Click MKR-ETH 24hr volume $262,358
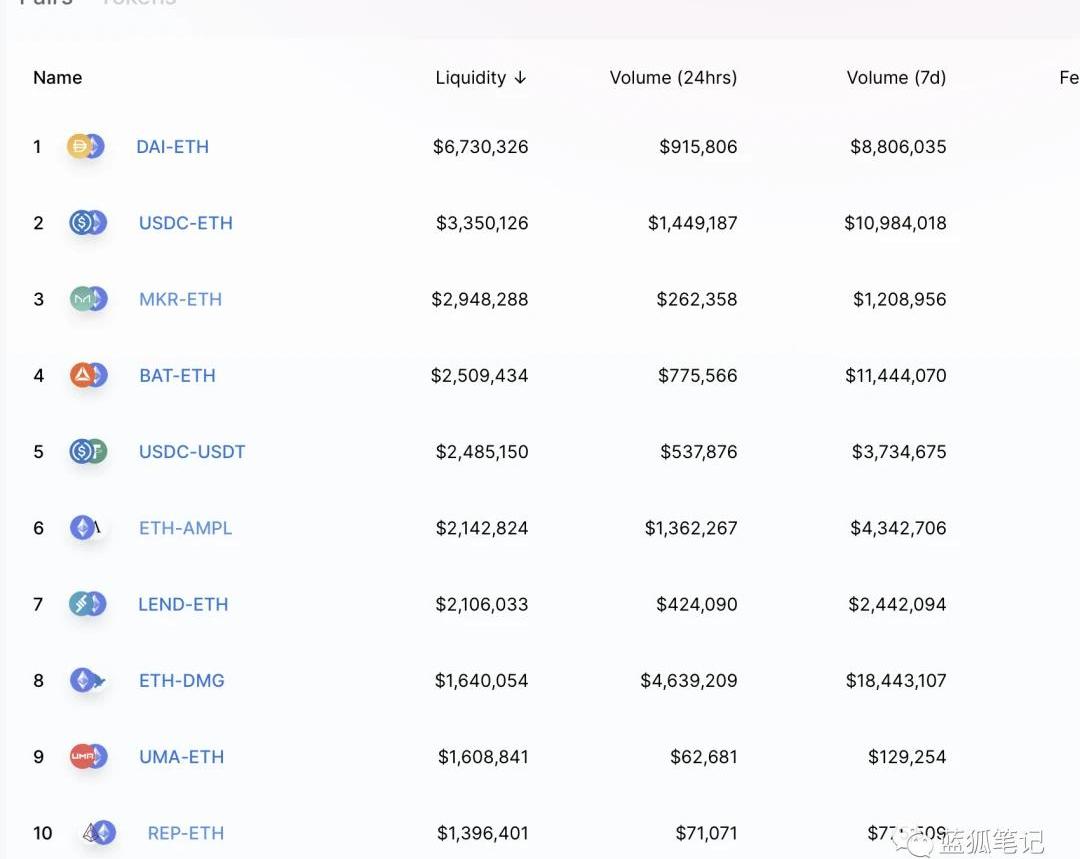Screen dimensions: 1080x859 click(697, 300)
